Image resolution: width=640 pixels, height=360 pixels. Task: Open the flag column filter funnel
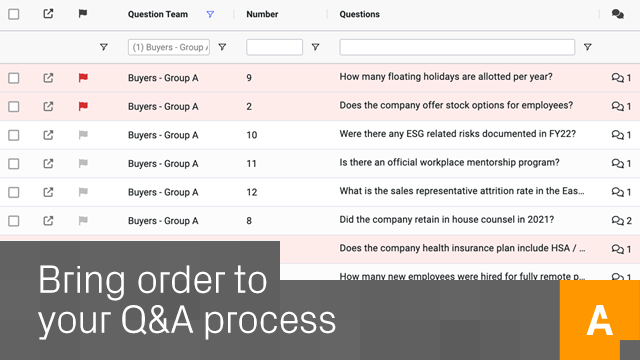104,47
